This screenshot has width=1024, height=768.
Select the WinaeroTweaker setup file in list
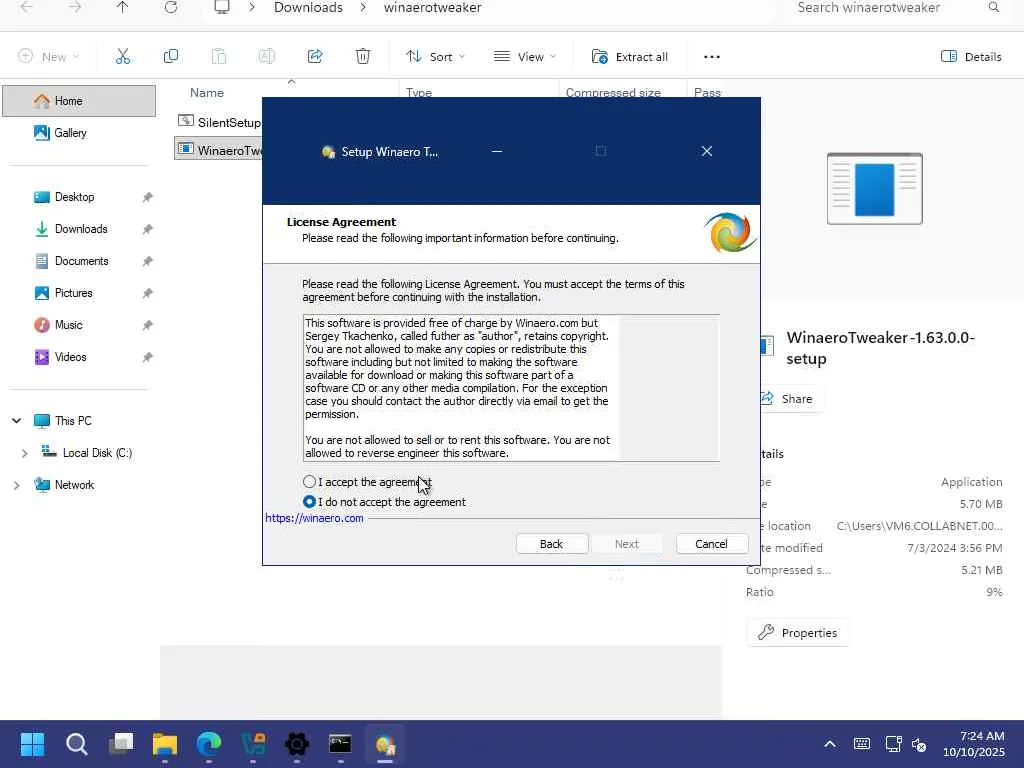pyautogui.click(x=219, y=150)
